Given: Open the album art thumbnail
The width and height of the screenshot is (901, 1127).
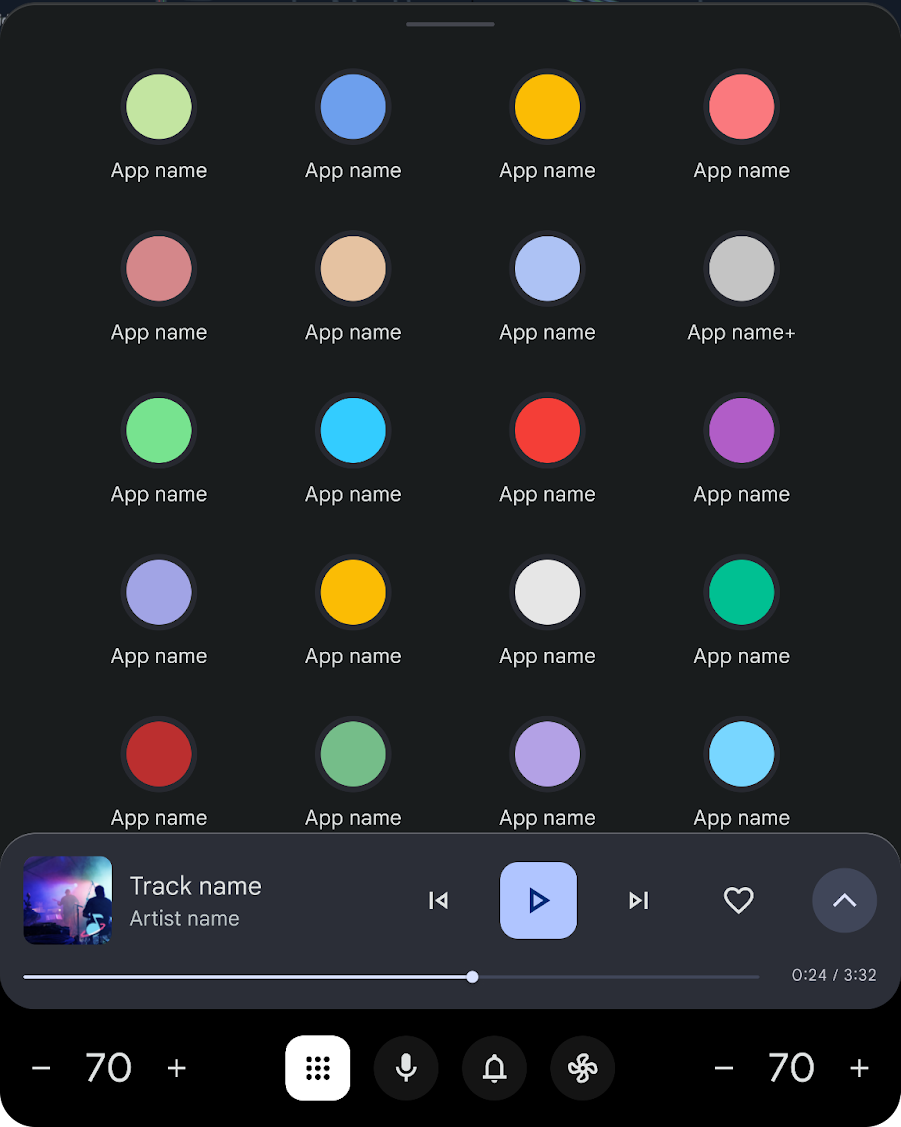Looking at the screenshot, I should tap(67, 900).
